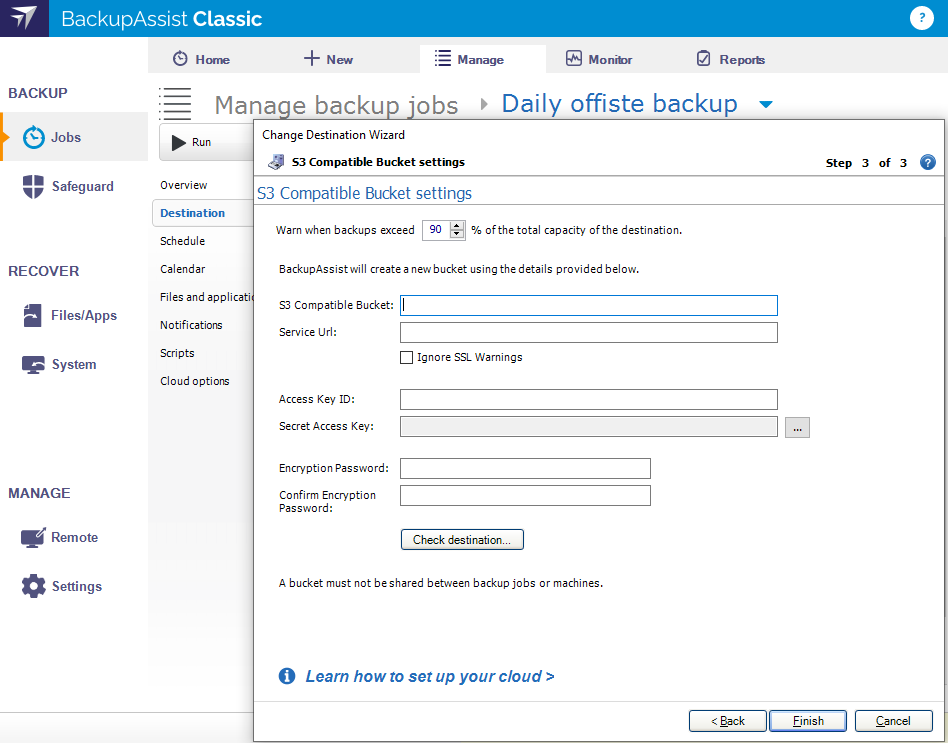This screenshot has height=743, width=948.
Task: Click the S3 Compatible Bucket input field
Action: [x=588, y=305]
